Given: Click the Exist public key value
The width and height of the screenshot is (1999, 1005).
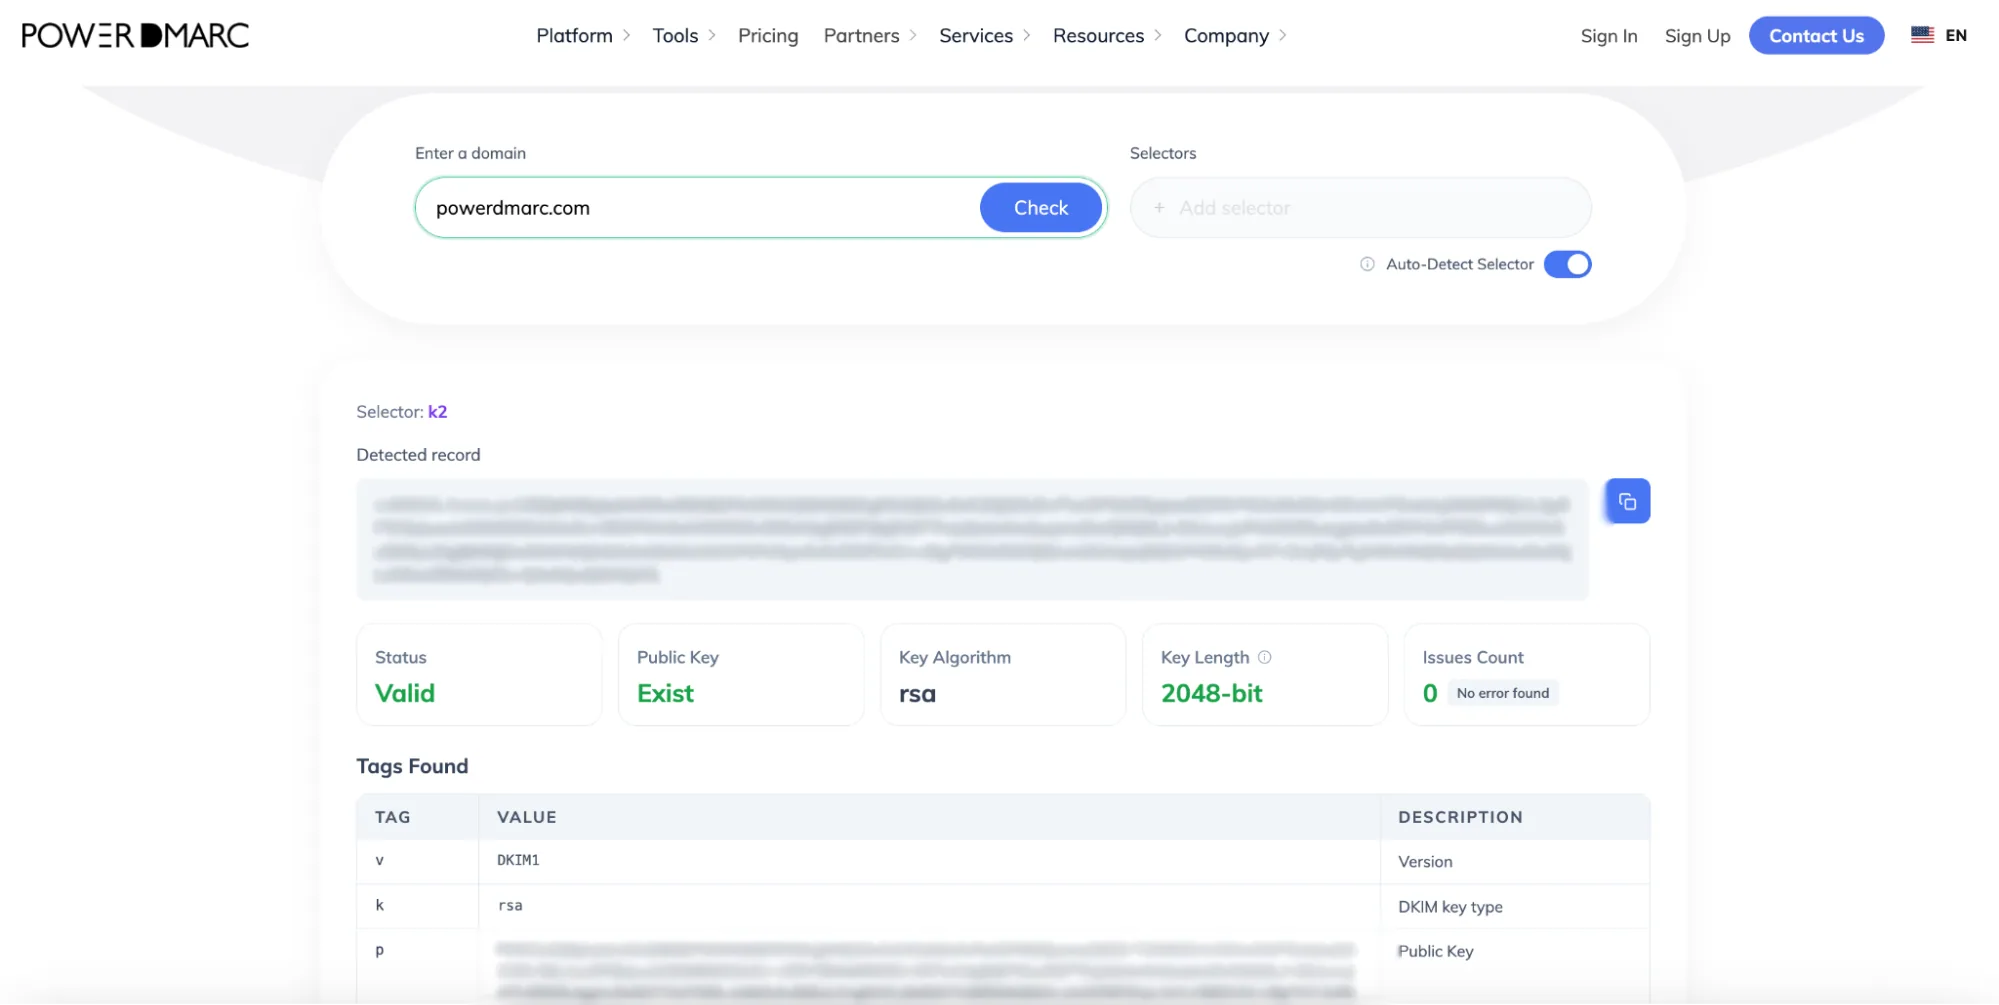Looking at the screenshot, I should [x=665, y=693].
